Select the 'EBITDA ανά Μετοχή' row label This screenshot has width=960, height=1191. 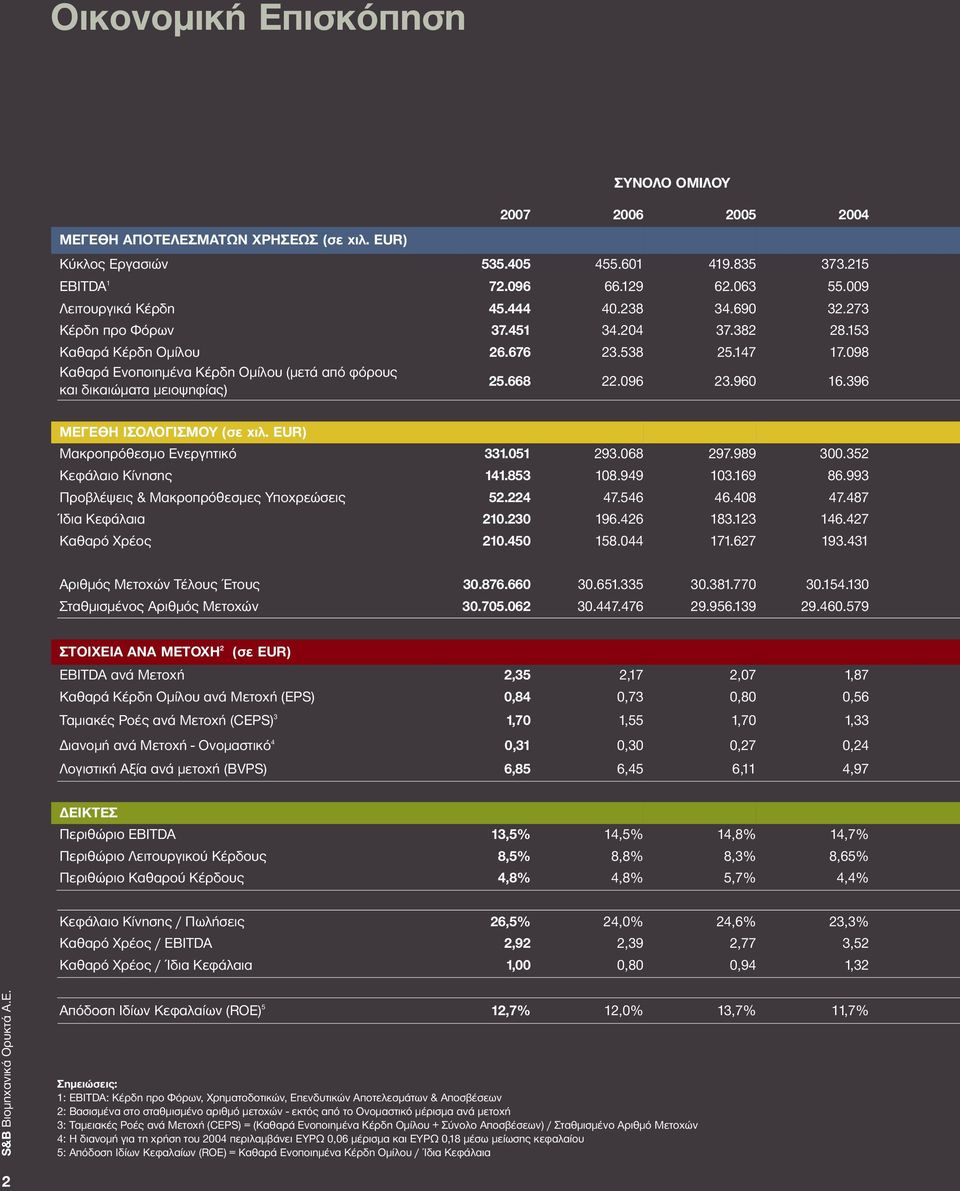click(x=122, y=675)
